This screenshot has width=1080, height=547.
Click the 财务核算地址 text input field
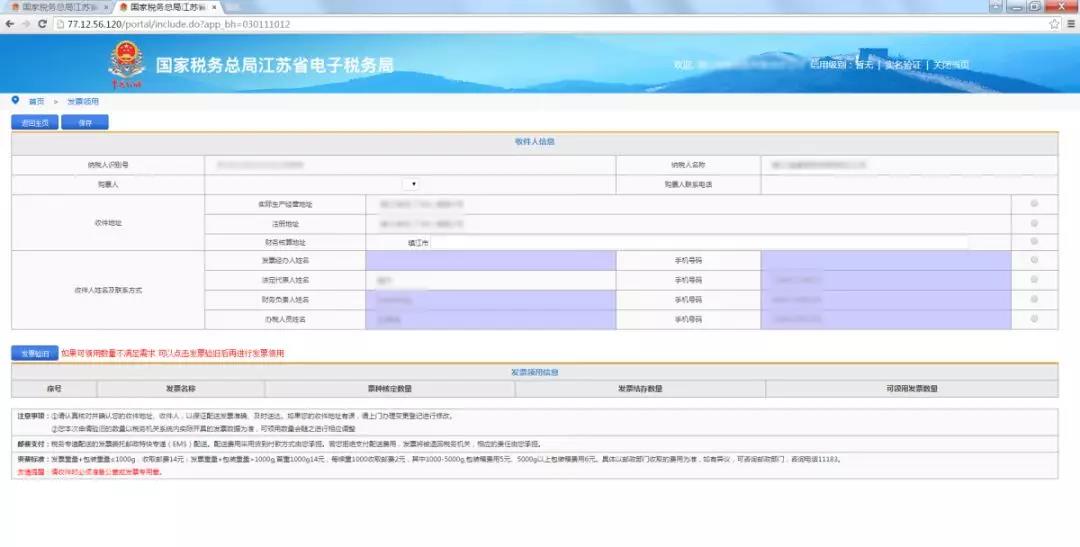click(698, 242)
